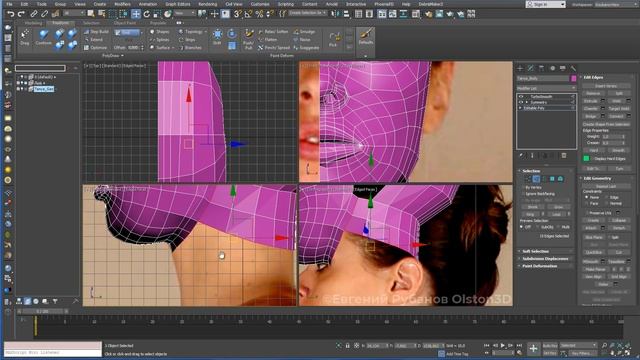Expand the Paint Deformation rollout
The width and height of the screenshot is (640, 360).
546,266
